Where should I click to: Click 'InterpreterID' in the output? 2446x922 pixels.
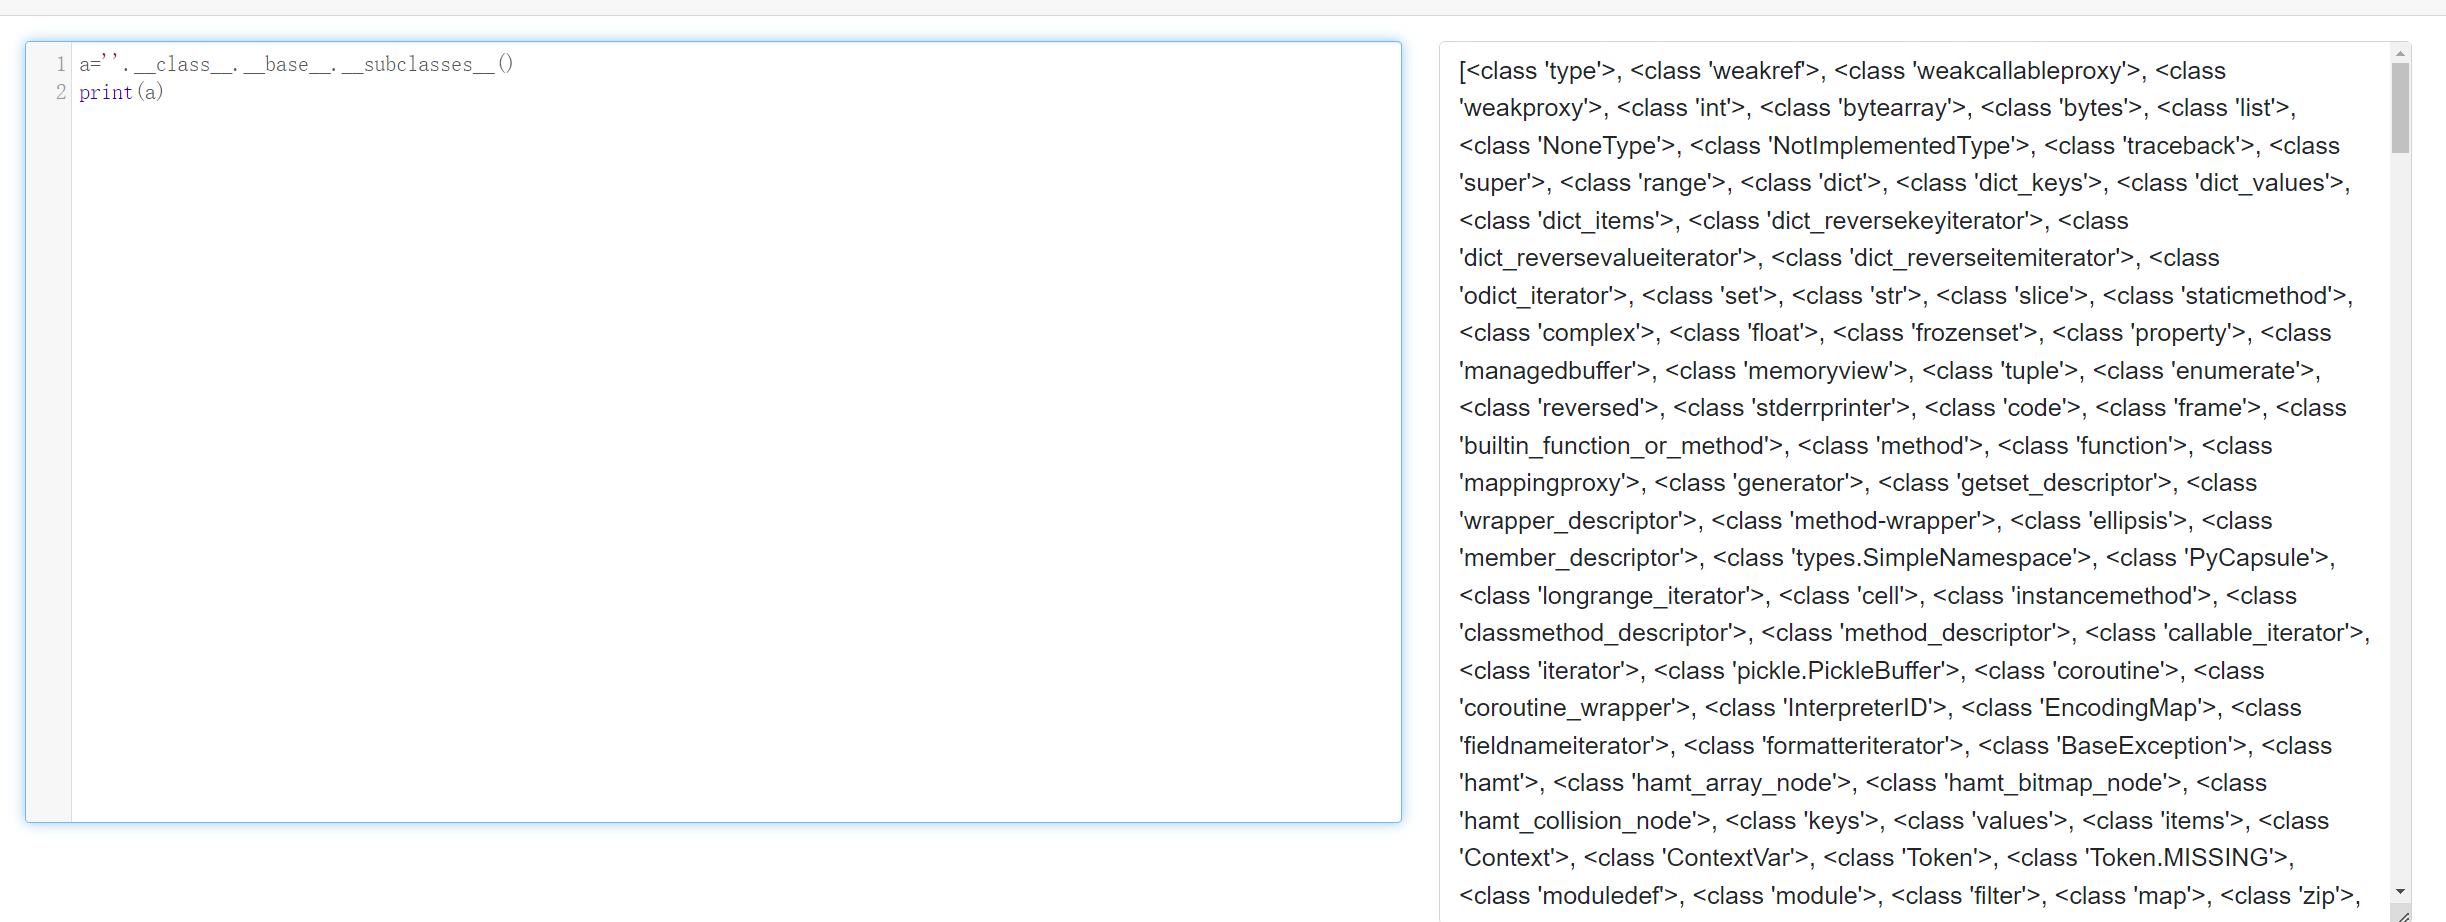(1857, 708)
